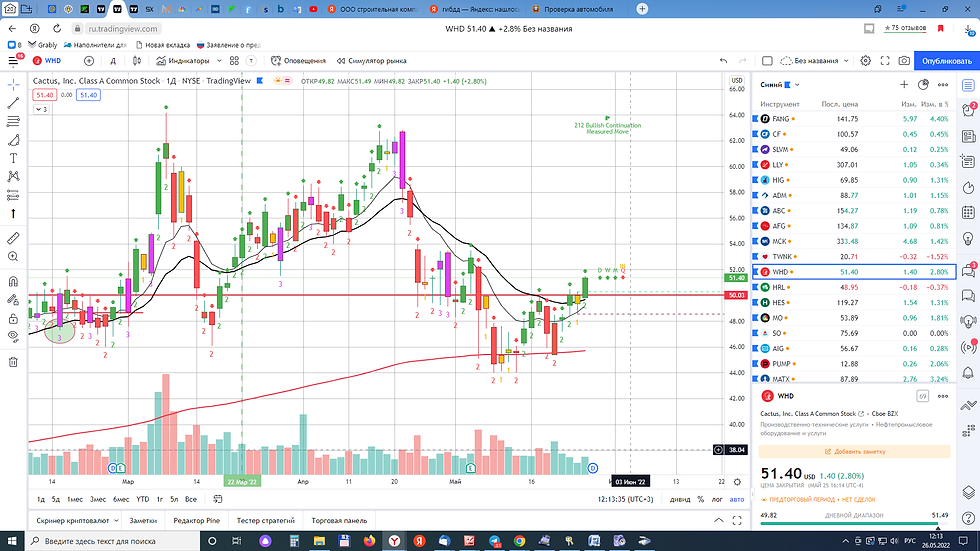980x551 pixels.
Task: Undo the last chart action
Action: [x=724, y=61]
